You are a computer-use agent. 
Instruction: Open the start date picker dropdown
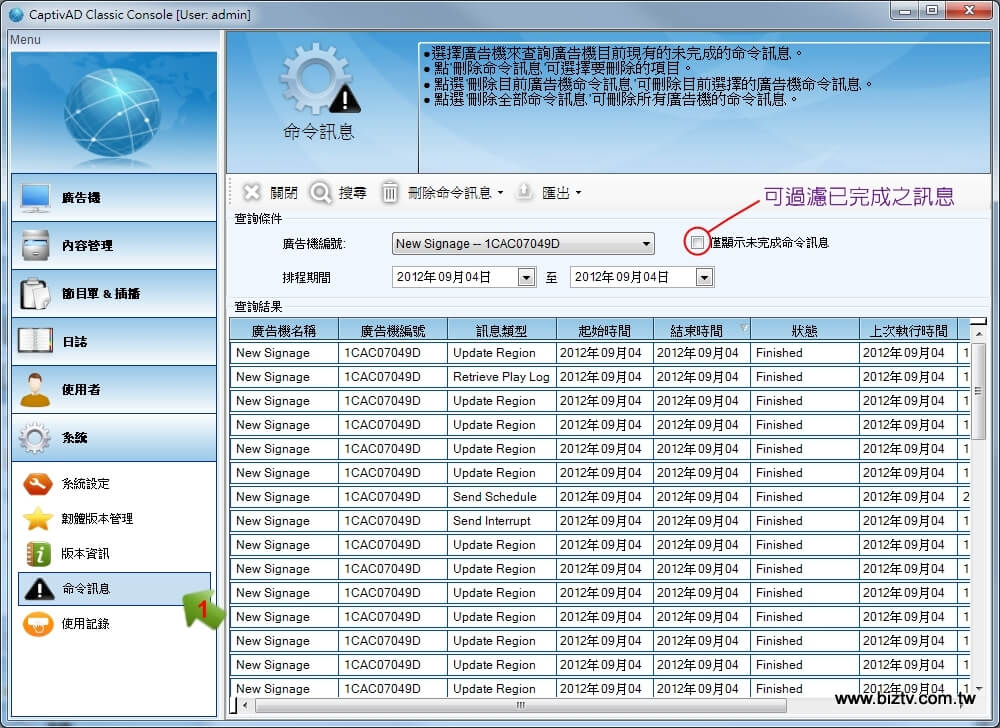coord(526,278)
